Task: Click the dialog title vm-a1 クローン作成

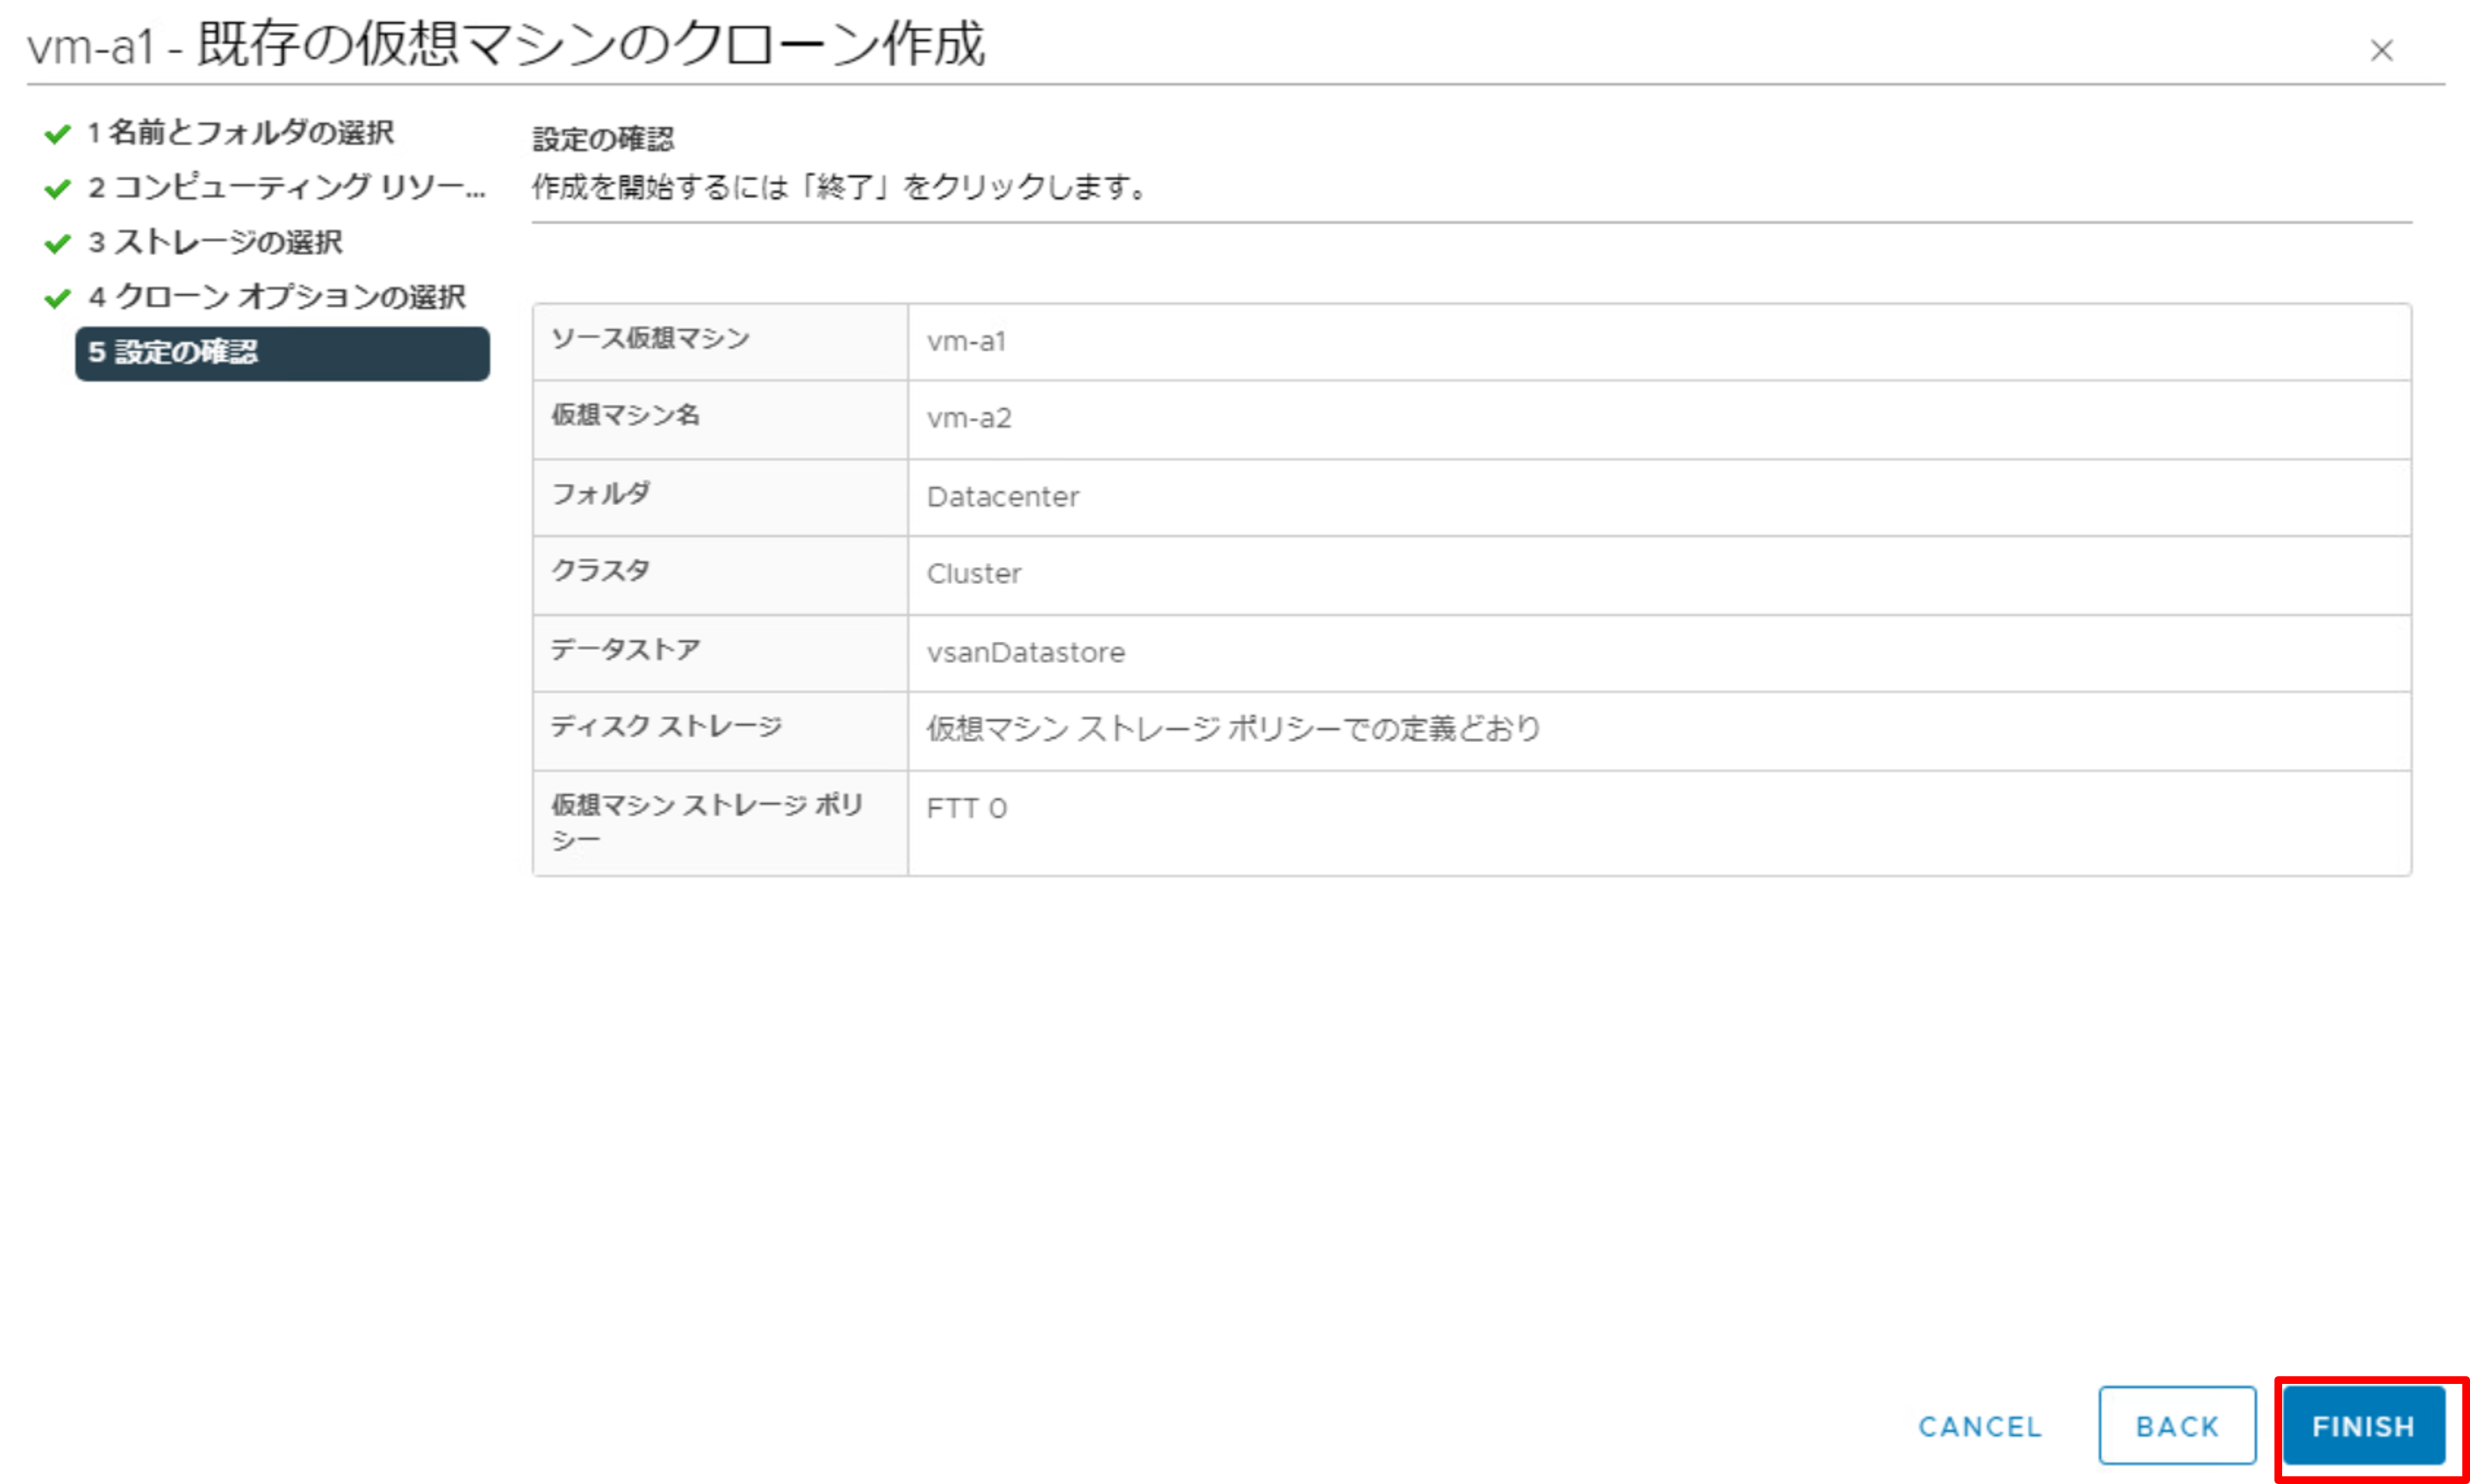Action: click(x=506, y=45)
